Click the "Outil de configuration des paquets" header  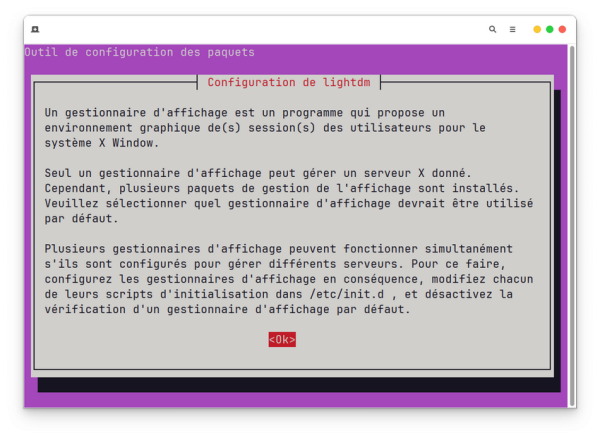140,52
